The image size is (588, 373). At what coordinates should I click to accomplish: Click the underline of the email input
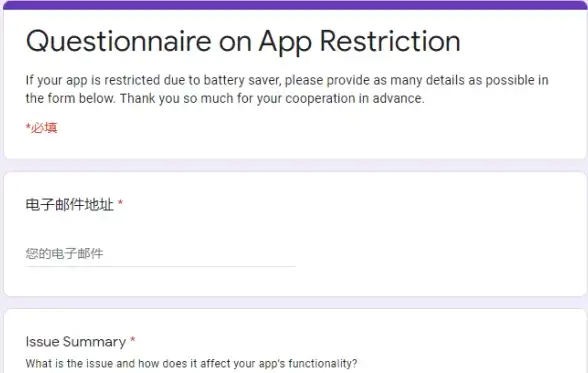(x=160, y=267)
